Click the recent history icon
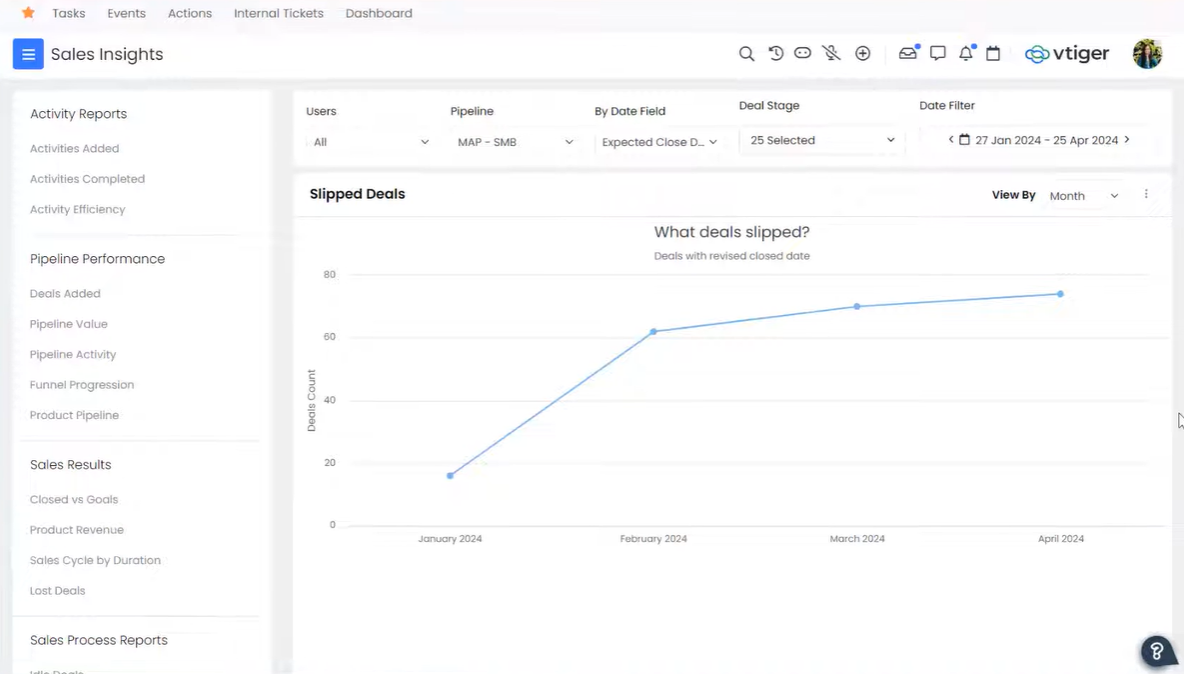The width and height of the screenshot is (1184, 674). (x=776, y=53)
